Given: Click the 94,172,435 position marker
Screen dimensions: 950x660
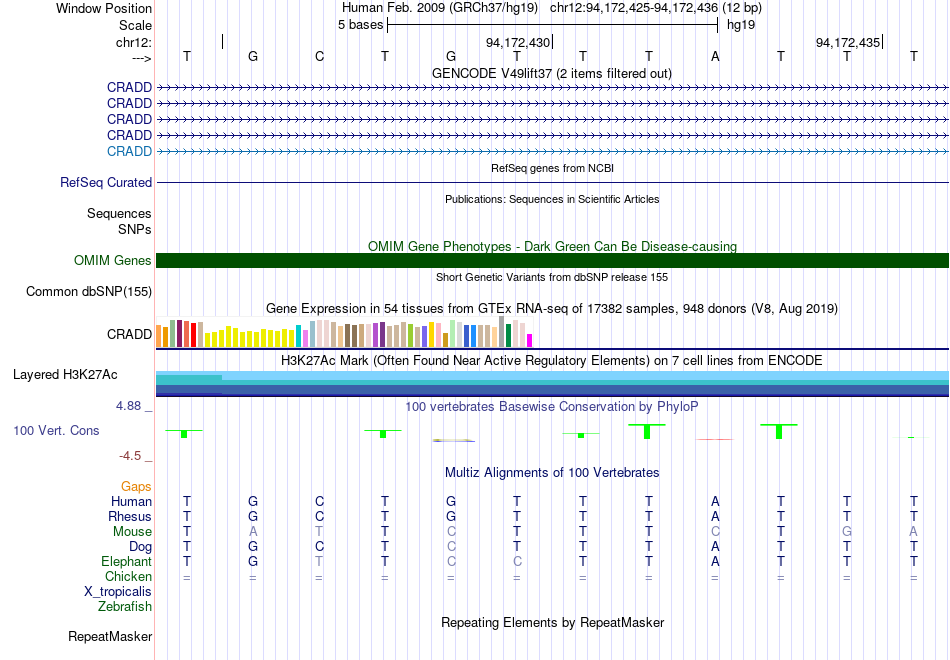Looking at the screenshot, I should [848, 42].
